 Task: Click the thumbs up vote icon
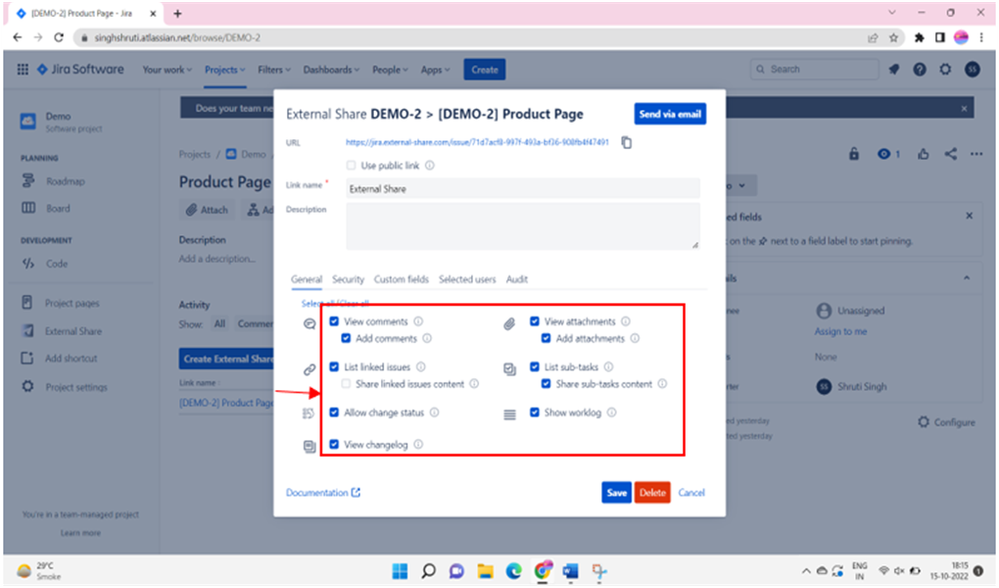click(x=923, y=154)
